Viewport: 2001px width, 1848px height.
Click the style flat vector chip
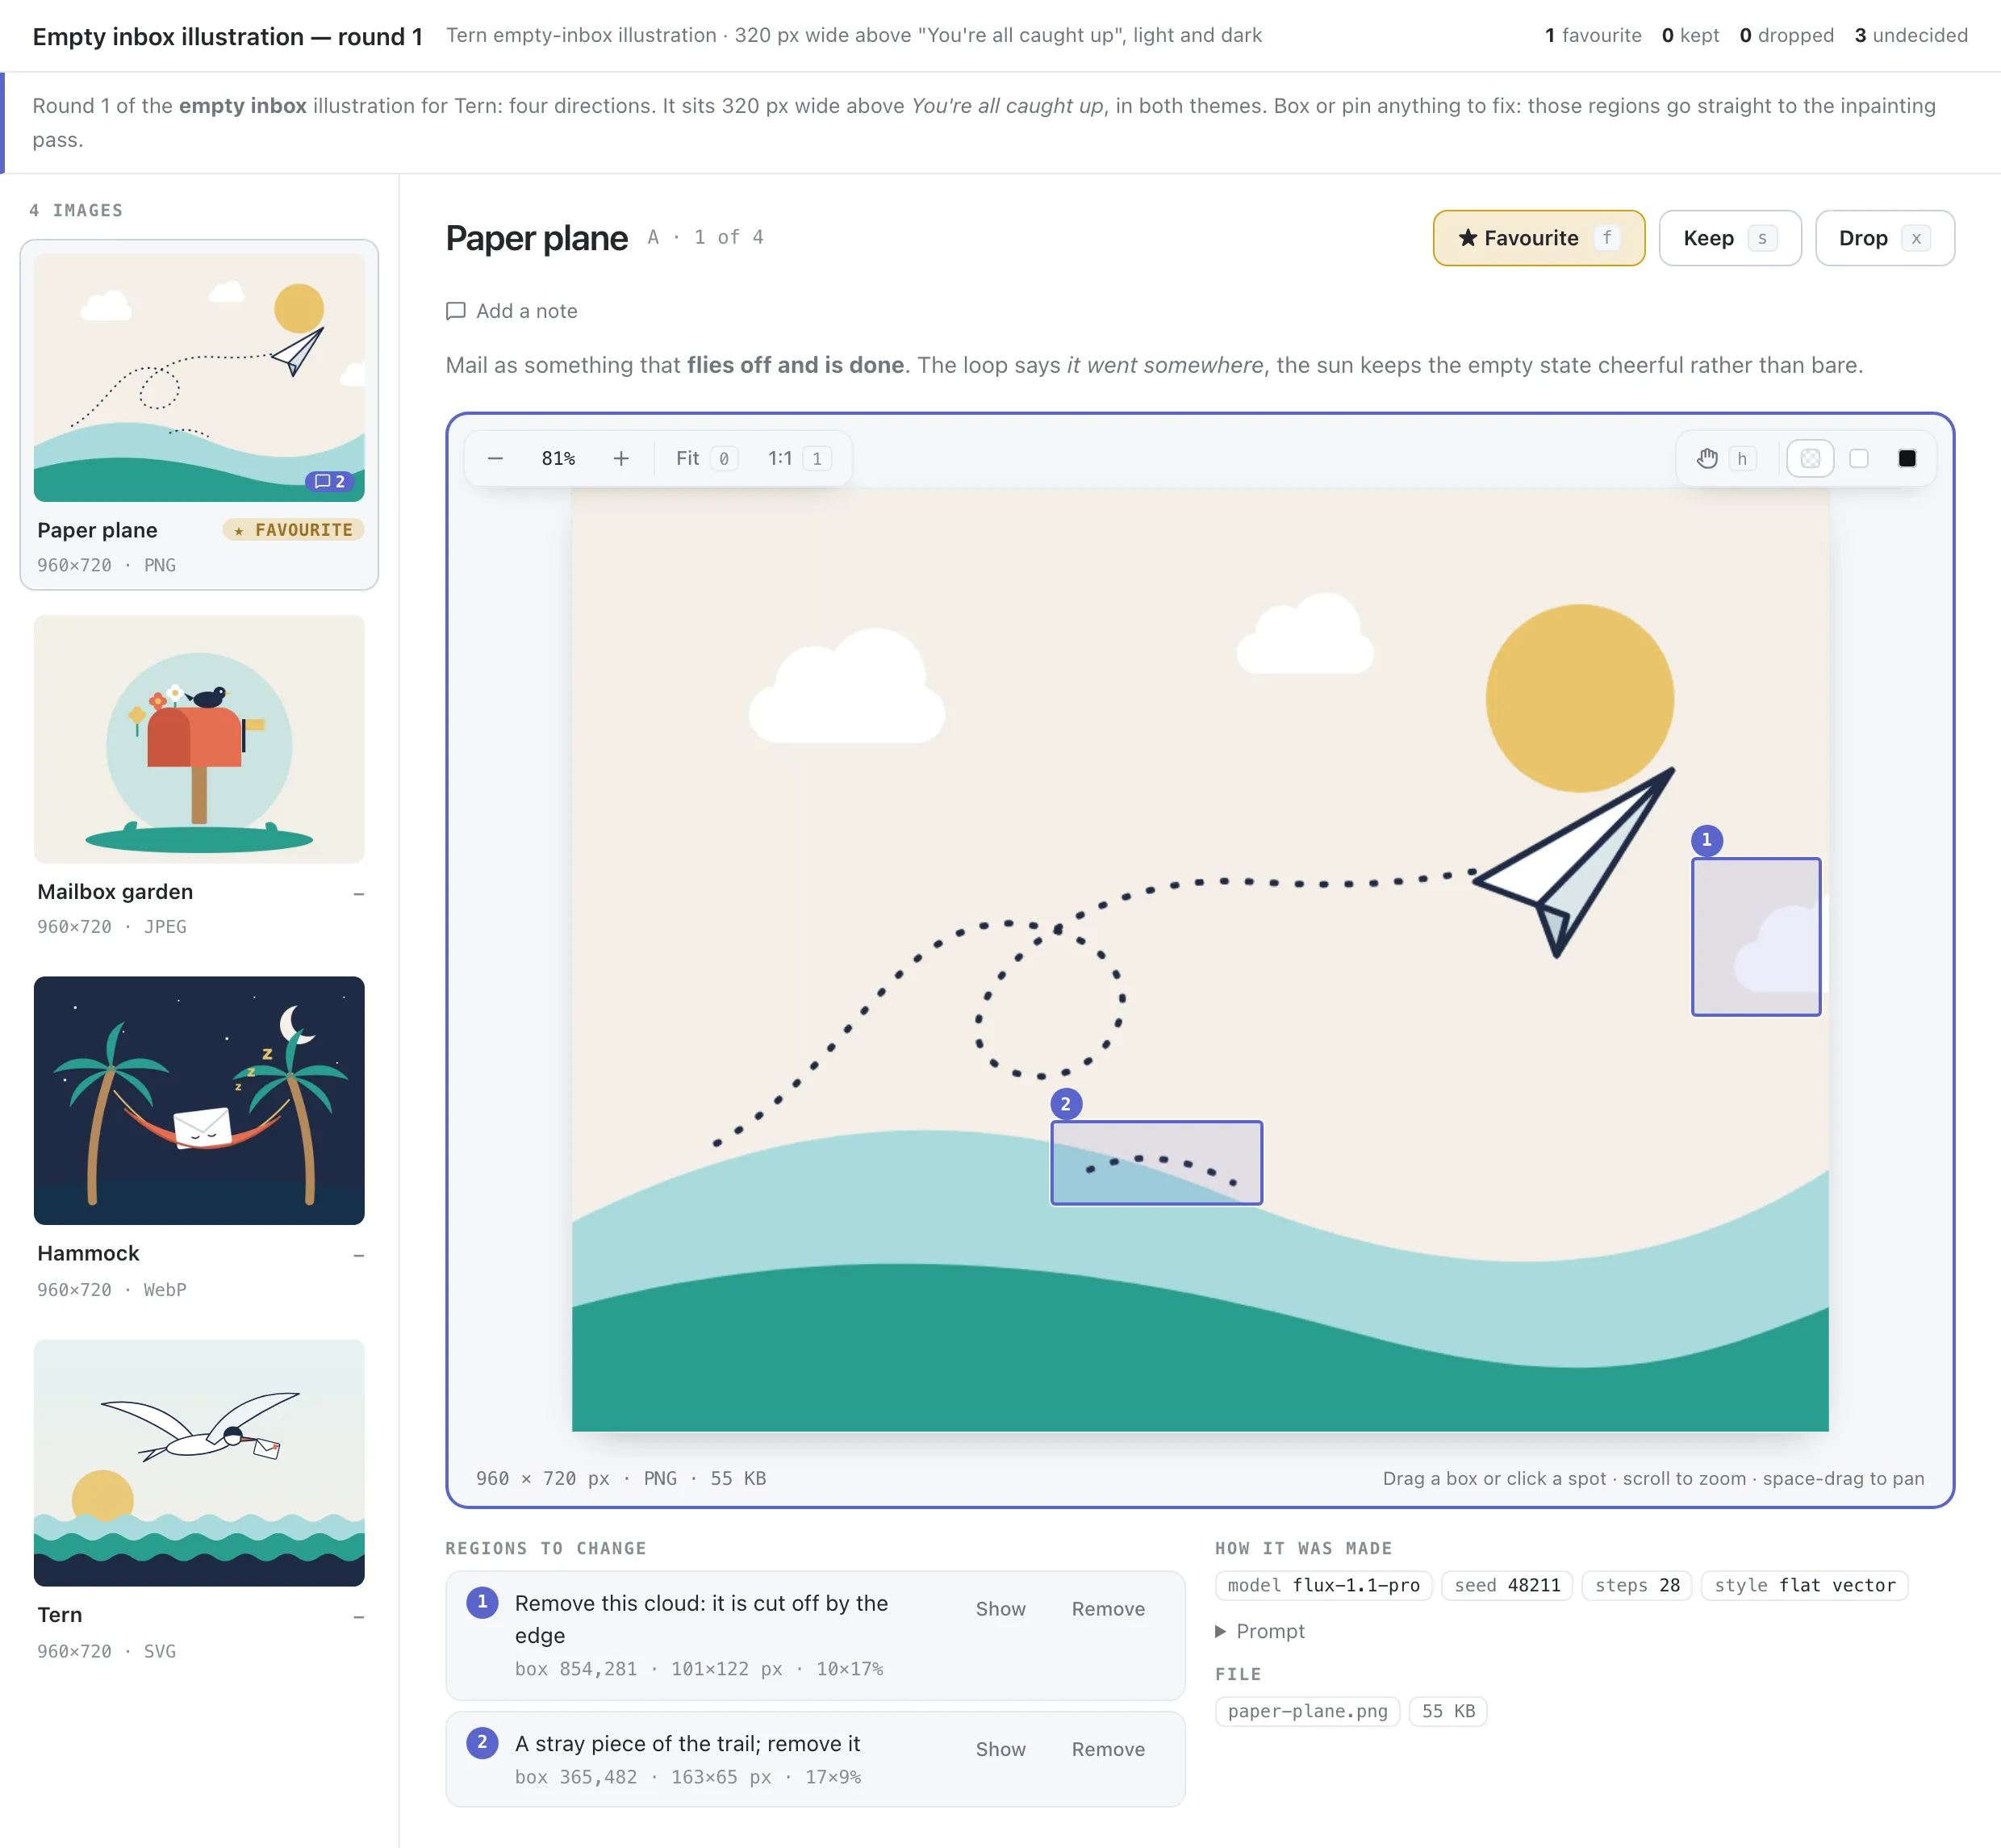(1804, 1585)
